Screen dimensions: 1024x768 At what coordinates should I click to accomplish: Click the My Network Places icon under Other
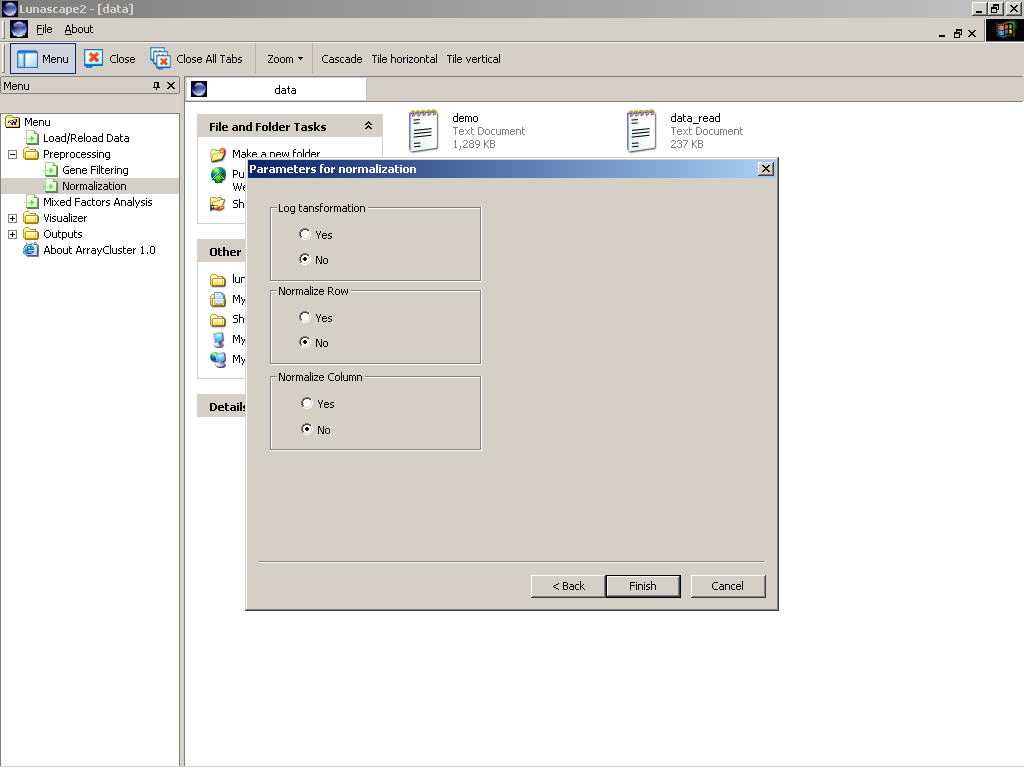(x=218, y=359)
